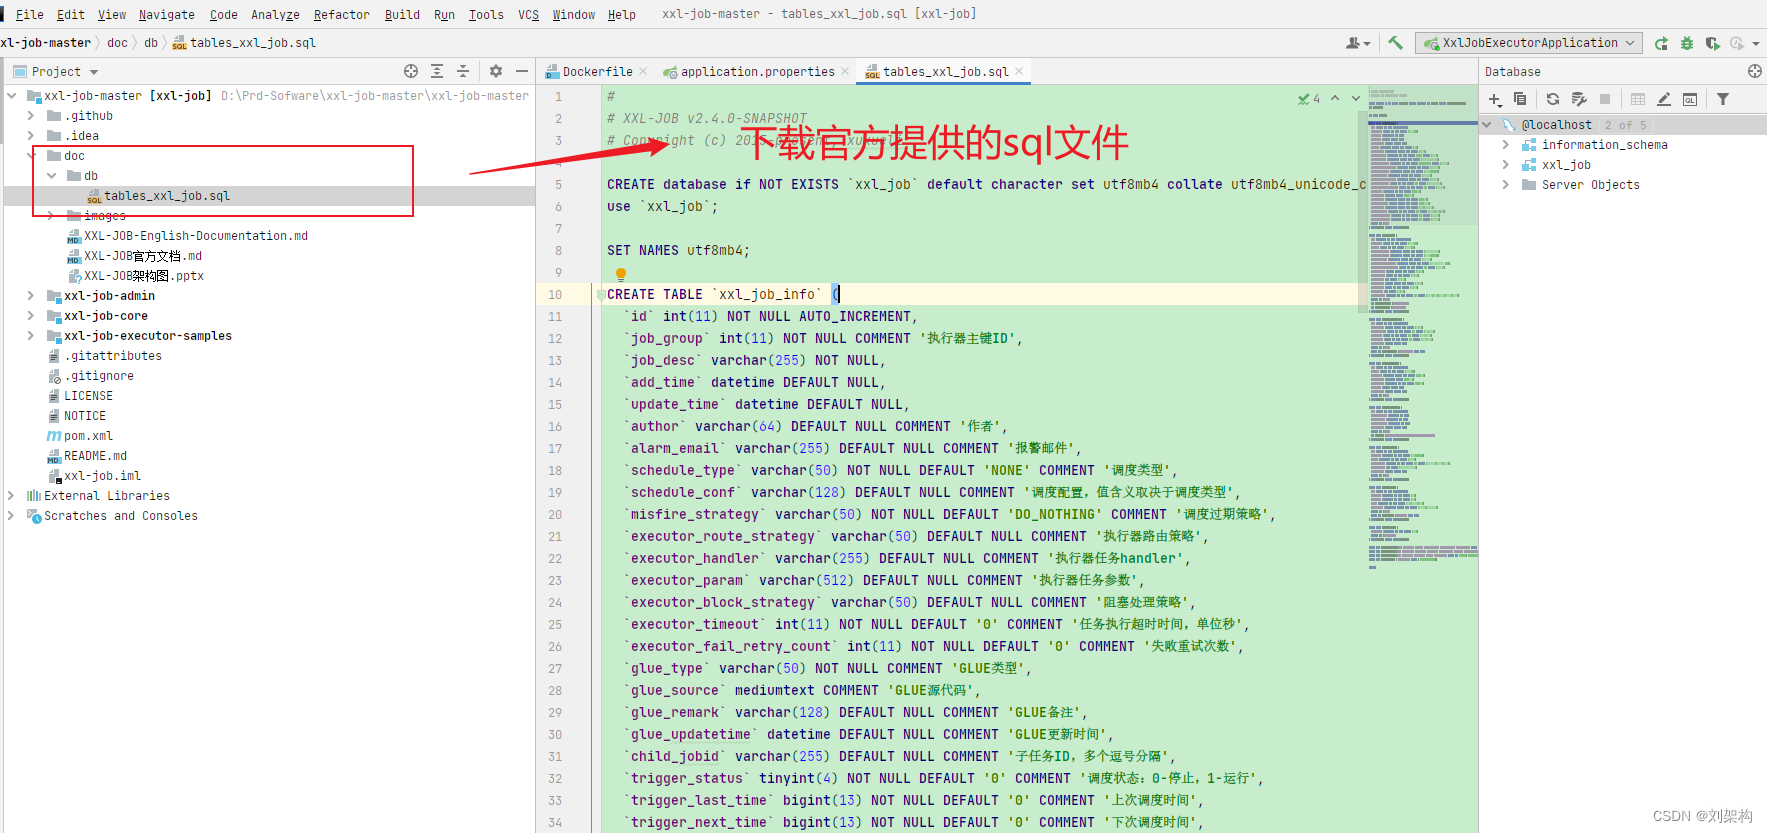This screenshot has height=833, width=1767.
Task: Click Database panel locate crosshair icon
Action: (x=1755, y=71)
